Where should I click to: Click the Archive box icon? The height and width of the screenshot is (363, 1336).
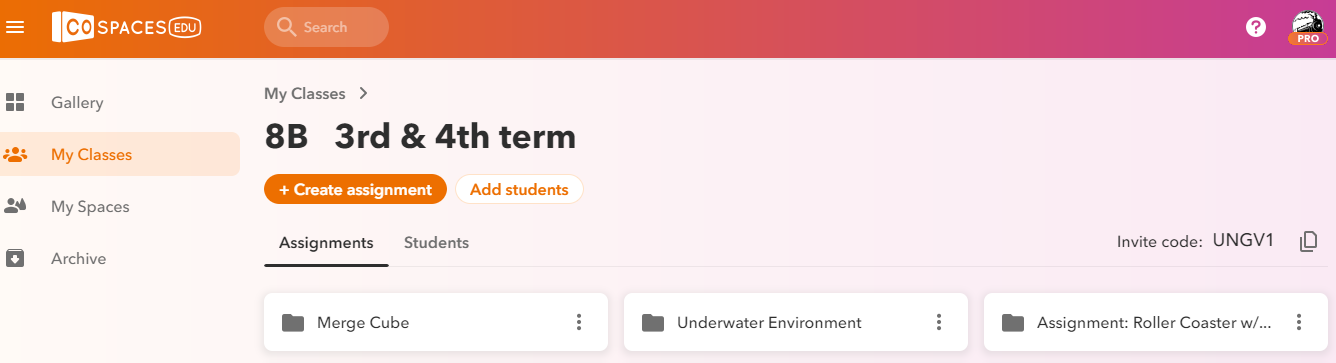(15, 259)
